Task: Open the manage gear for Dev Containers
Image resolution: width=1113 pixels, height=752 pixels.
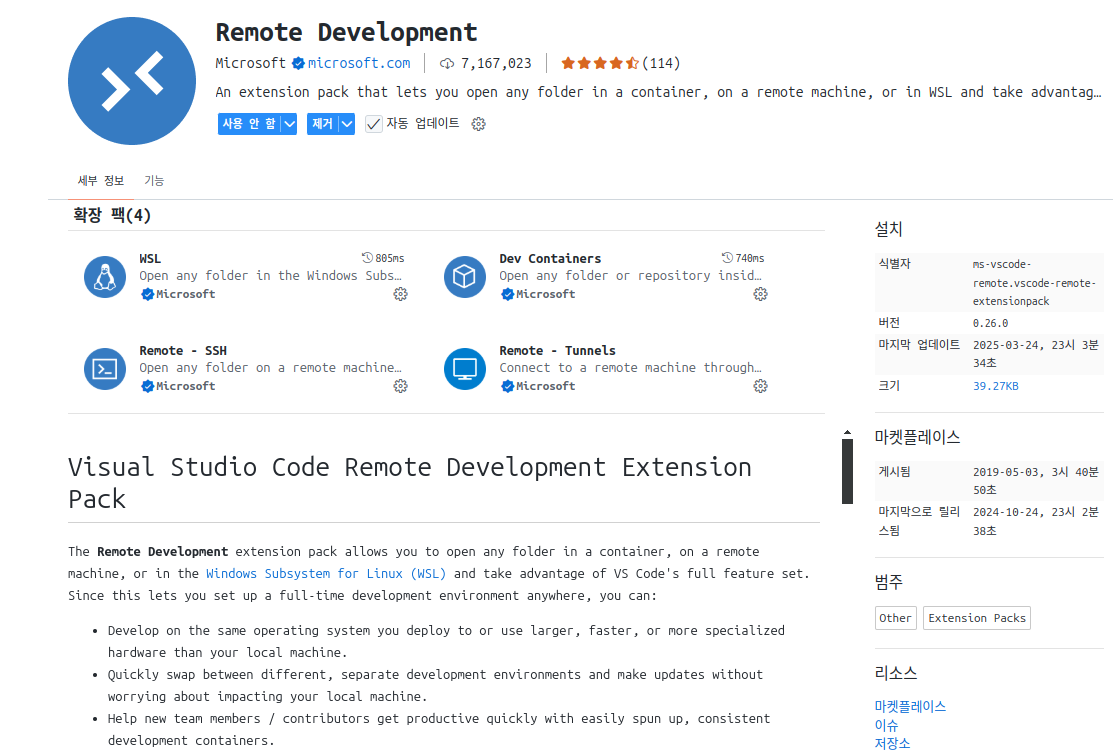Action: (x=760, y=294)
